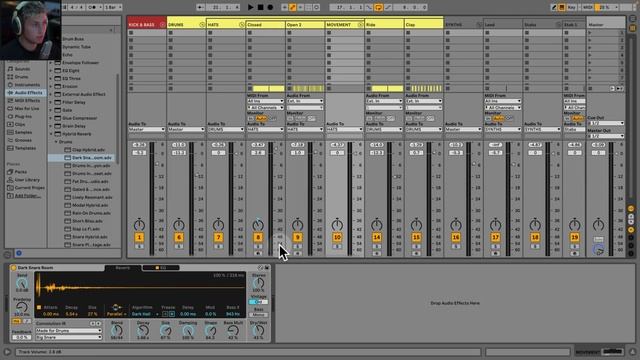Collapse the Hybrid Reverb folder

(x=51, y=134)
